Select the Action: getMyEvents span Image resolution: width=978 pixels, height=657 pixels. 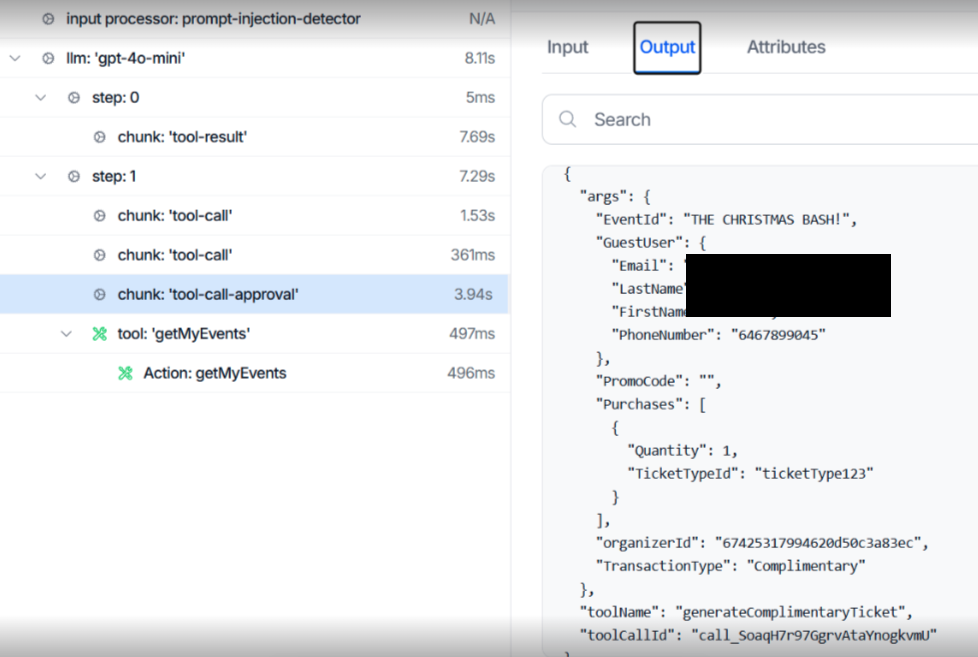click(250, 372)
